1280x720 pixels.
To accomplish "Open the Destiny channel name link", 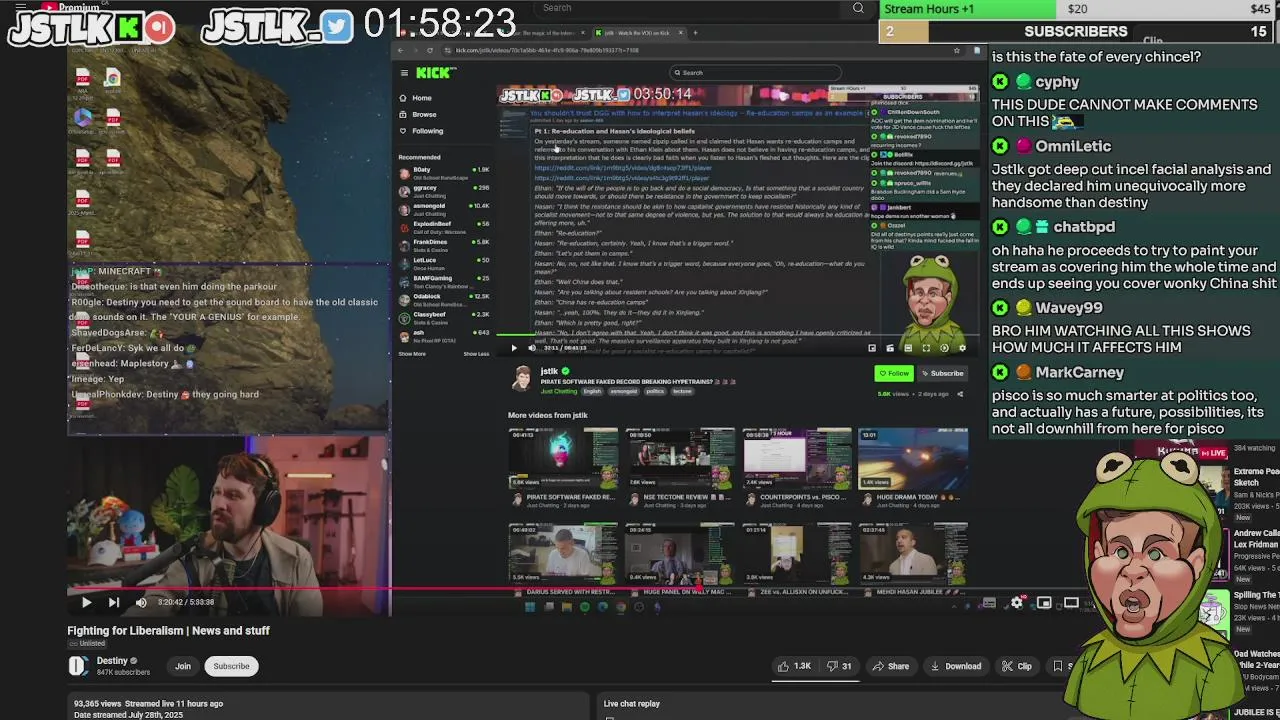I will 112,661.
